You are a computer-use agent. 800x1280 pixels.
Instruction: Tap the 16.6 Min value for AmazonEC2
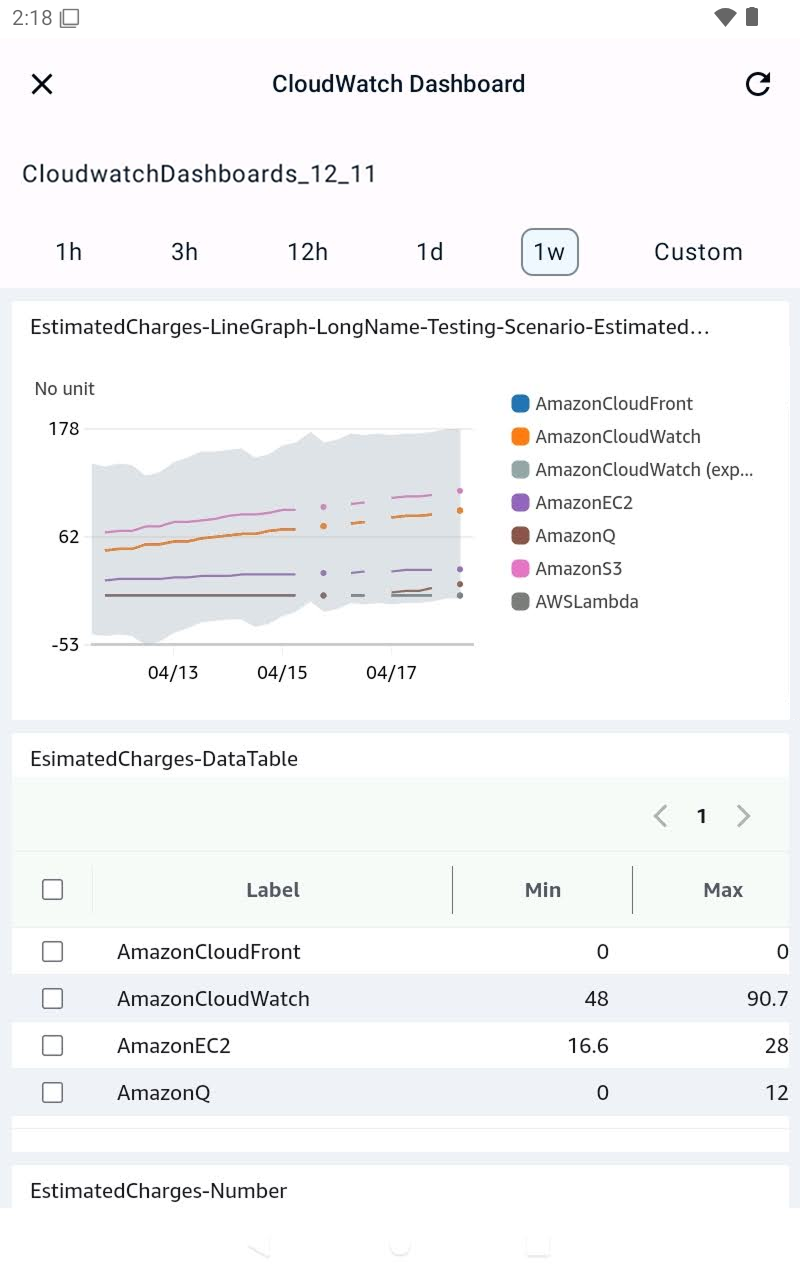point(588,1046)
